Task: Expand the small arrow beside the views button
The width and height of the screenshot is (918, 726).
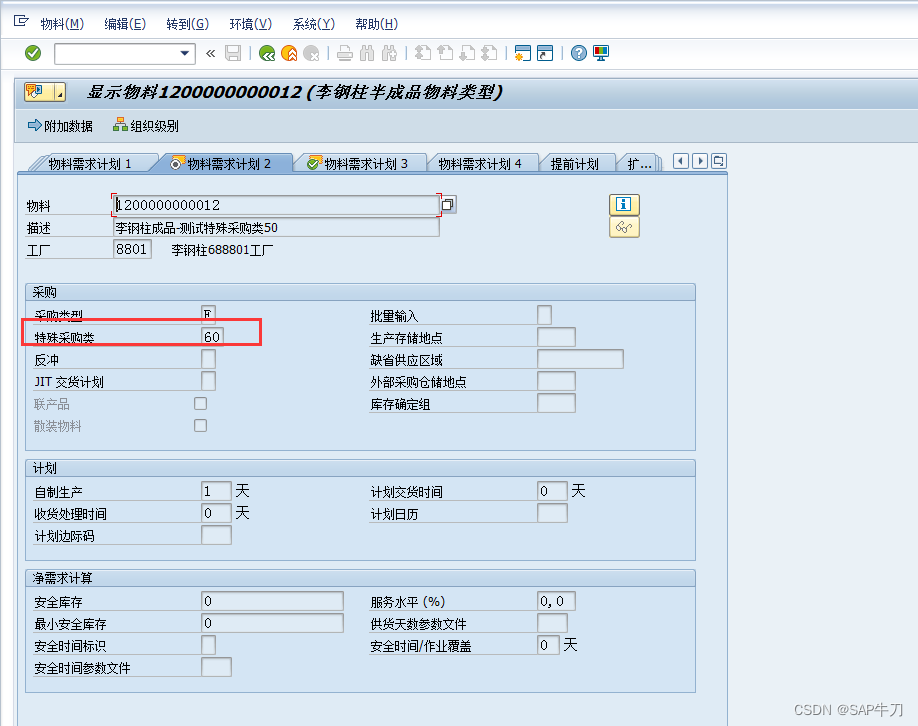Action: 60,92
